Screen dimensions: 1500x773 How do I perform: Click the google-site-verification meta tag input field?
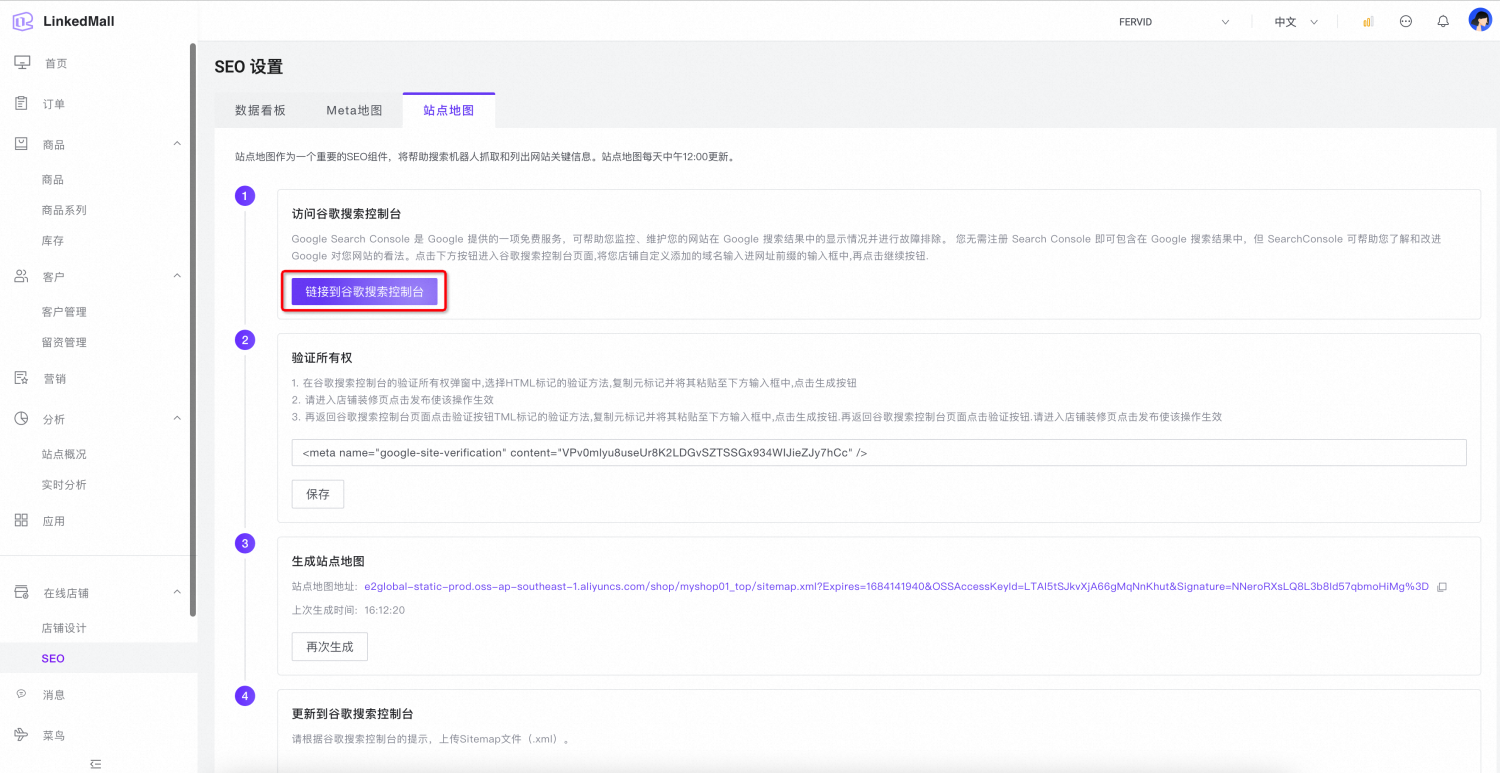878,453
